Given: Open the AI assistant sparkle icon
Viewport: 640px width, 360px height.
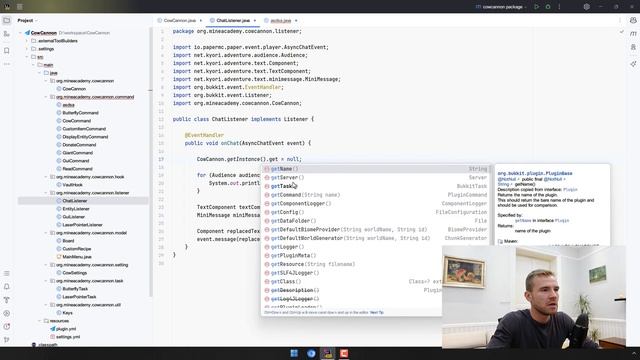Looking at the screenshot, I should [x=633, y=64].
